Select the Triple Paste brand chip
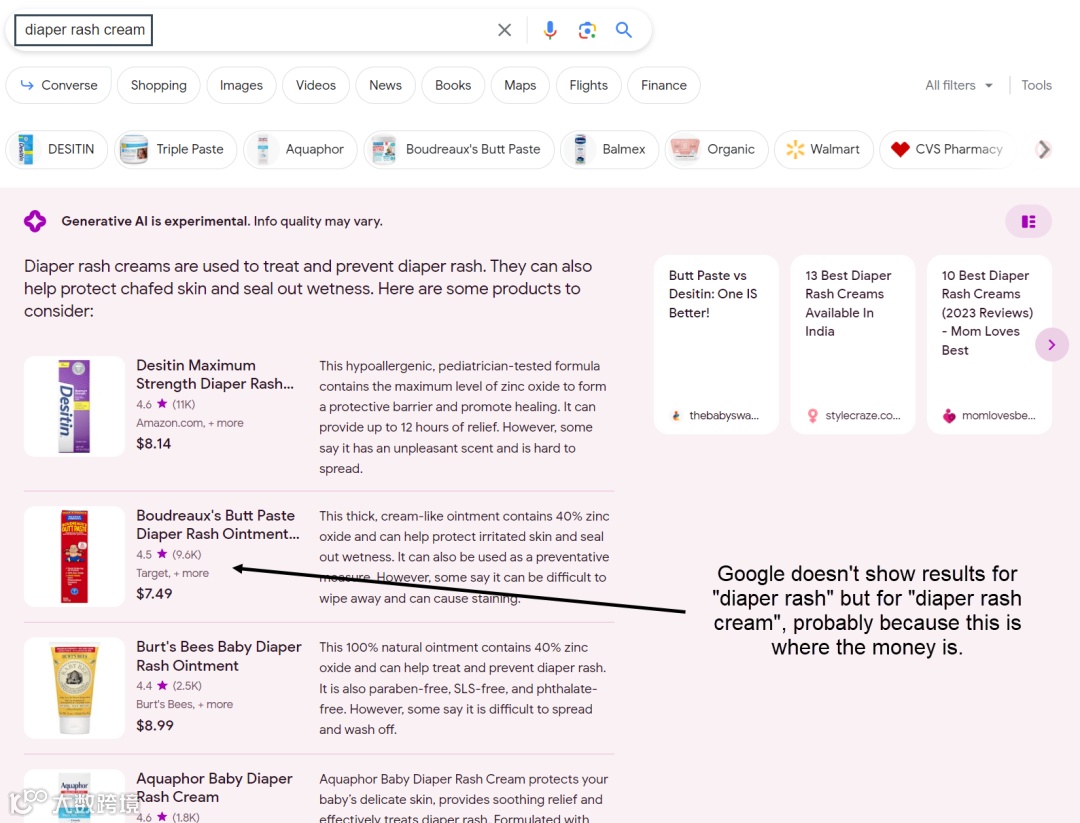 (x=176, y=149)
